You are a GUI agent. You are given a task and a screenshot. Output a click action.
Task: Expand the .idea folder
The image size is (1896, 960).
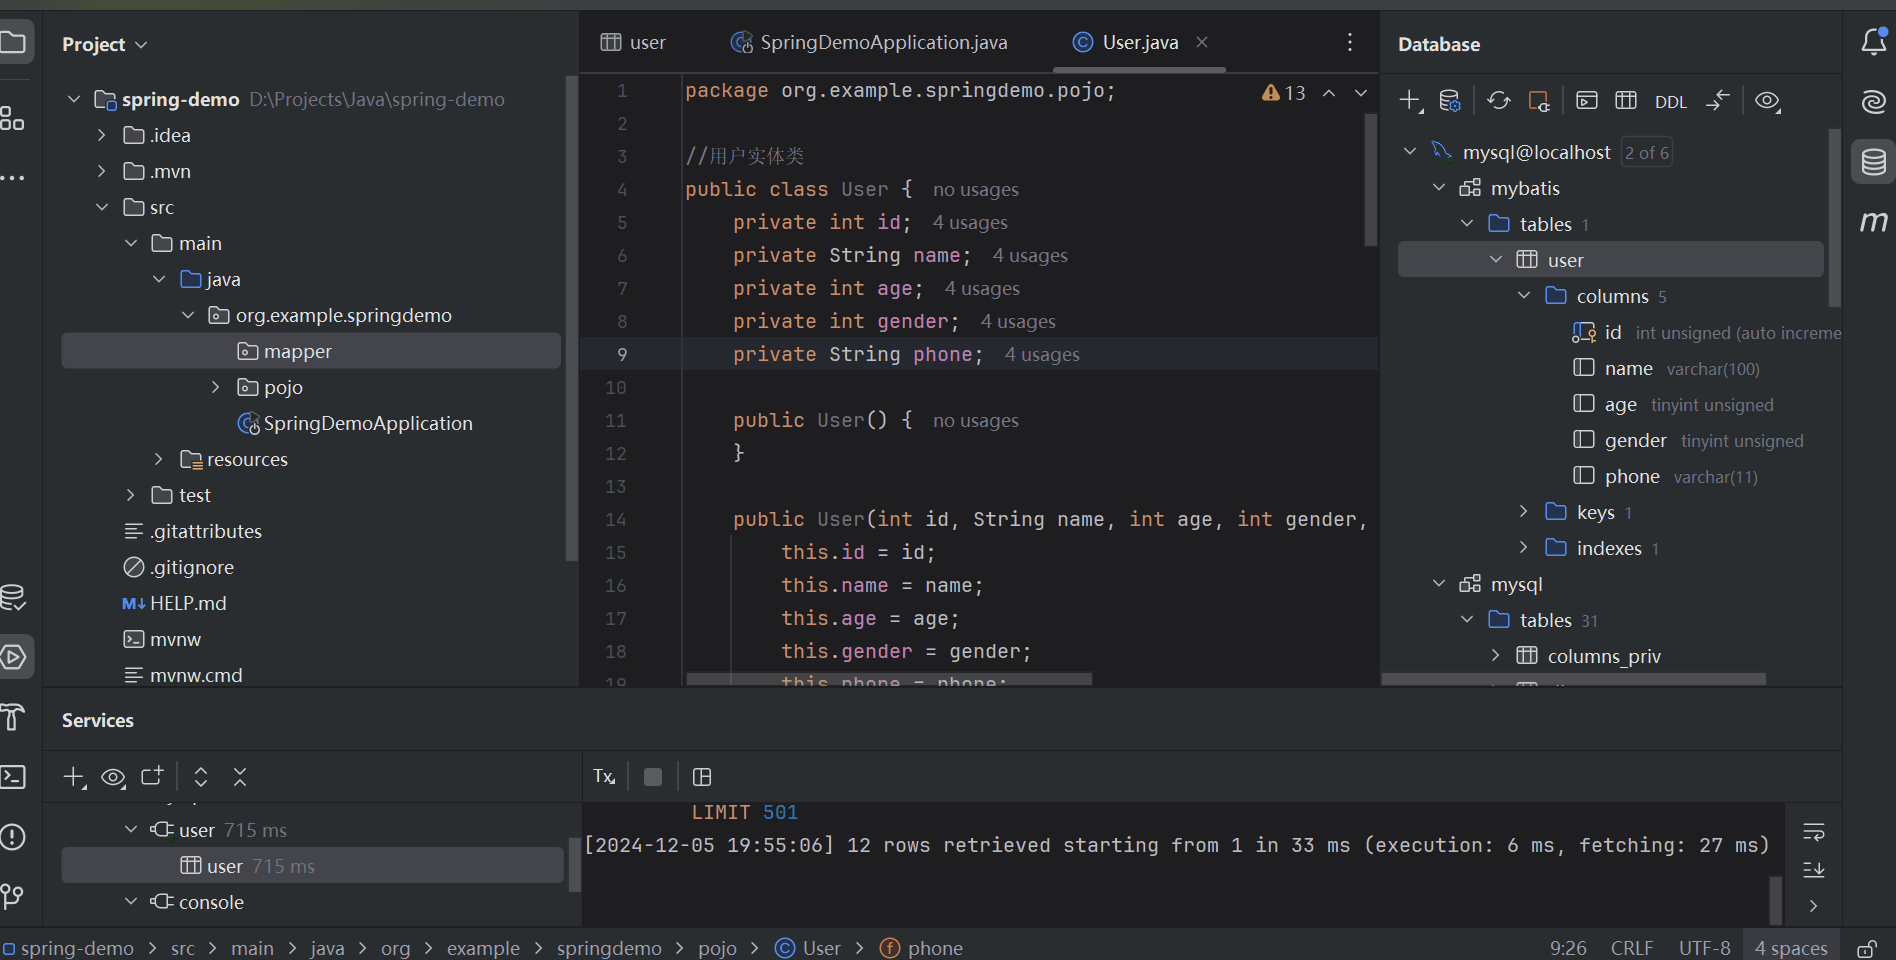(101, 135)
